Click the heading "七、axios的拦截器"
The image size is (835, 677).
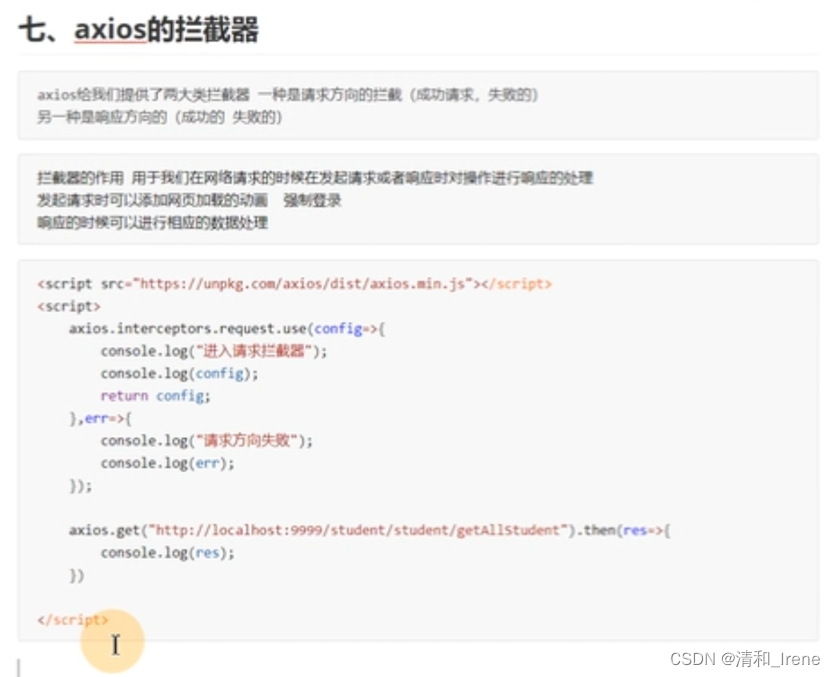click(x=139, y=29)
